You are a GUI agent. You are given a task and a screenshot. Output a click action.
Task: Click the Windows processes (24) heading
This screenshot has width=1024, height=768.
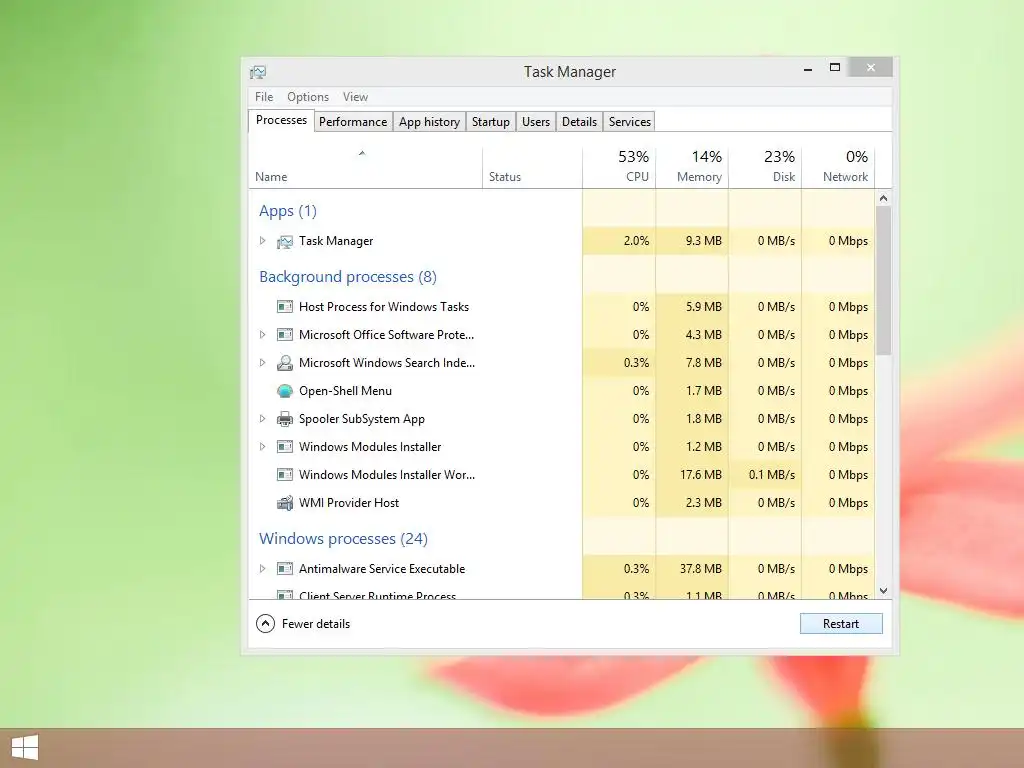(x=344, y=539)
